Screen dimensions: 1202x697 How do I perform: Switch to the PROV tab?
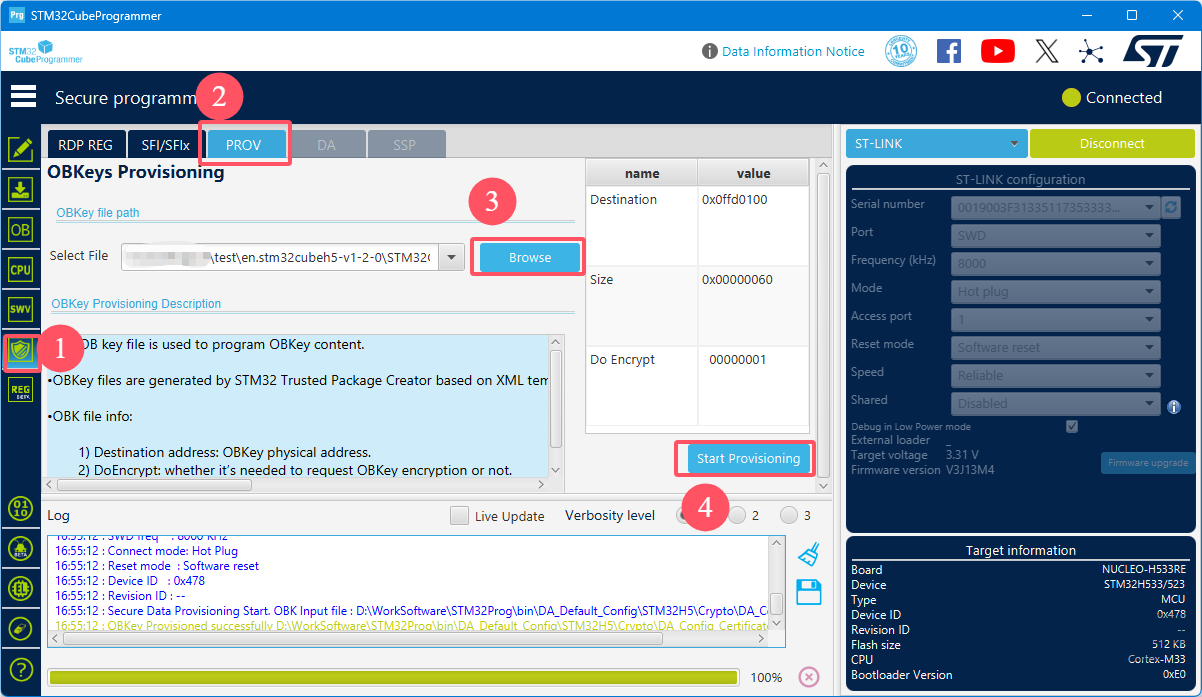[x=244, y=145]
